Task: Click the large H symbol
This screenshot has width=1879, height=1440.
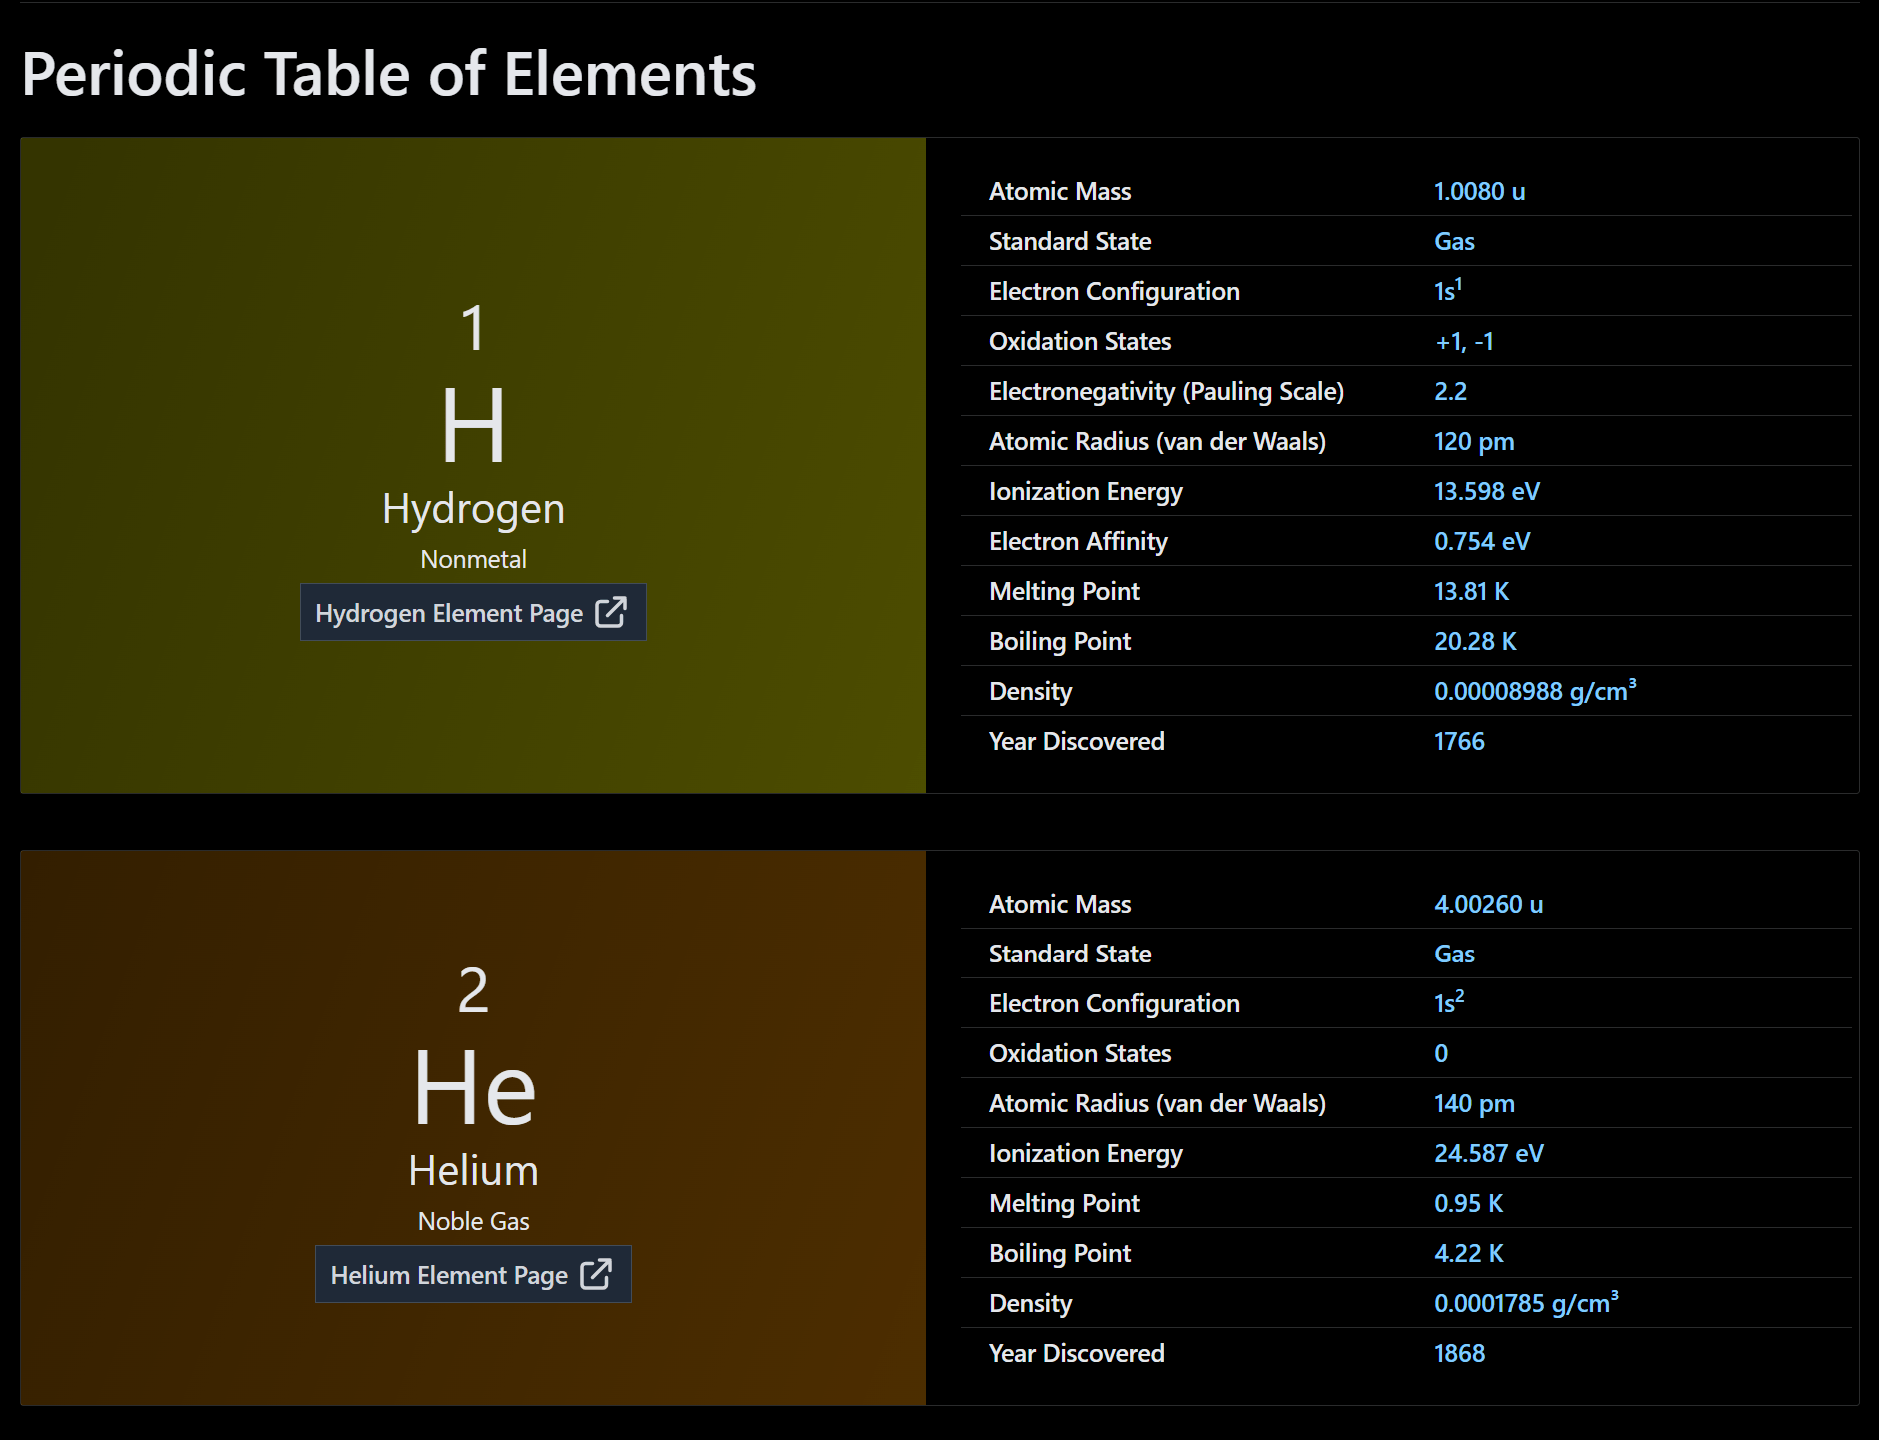Action: [473, 426]
